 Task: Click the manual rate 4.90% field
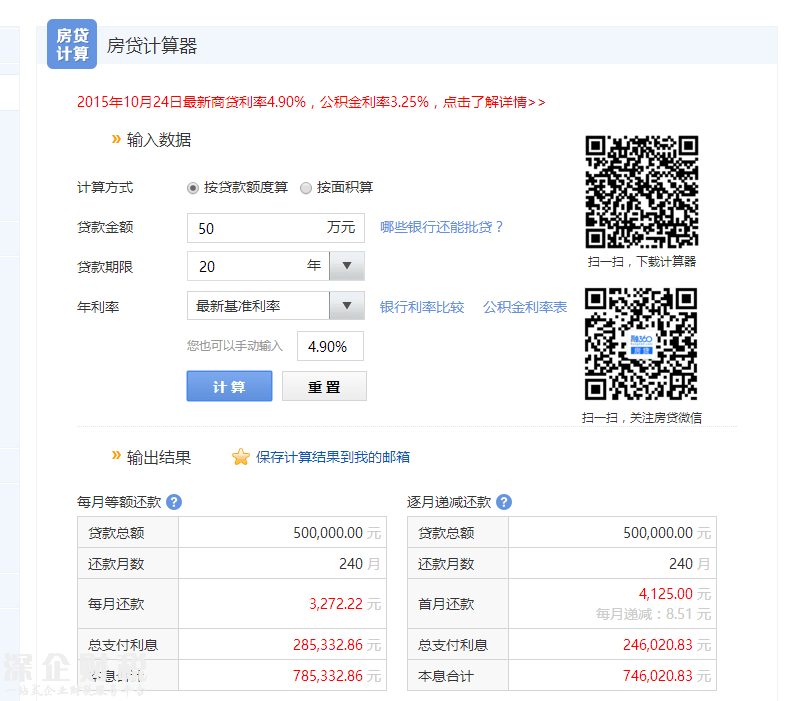(x=330, y=346)
